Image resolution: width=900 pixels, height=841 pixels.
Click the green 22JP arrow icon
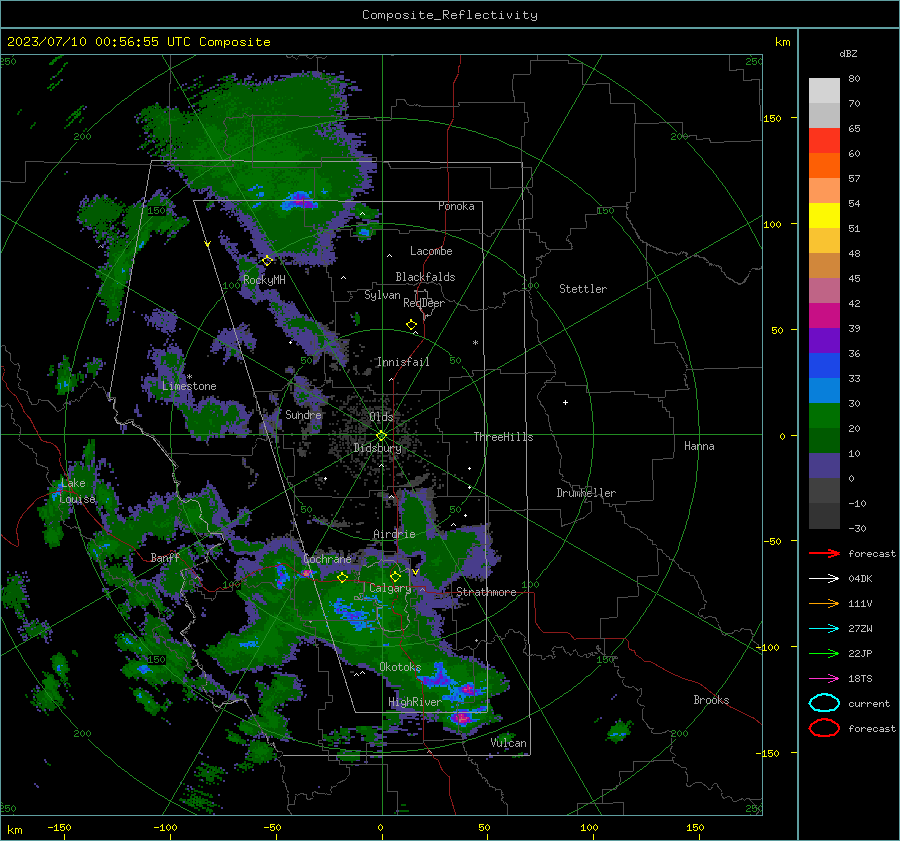pyautogui.click(x=824, y=653)
